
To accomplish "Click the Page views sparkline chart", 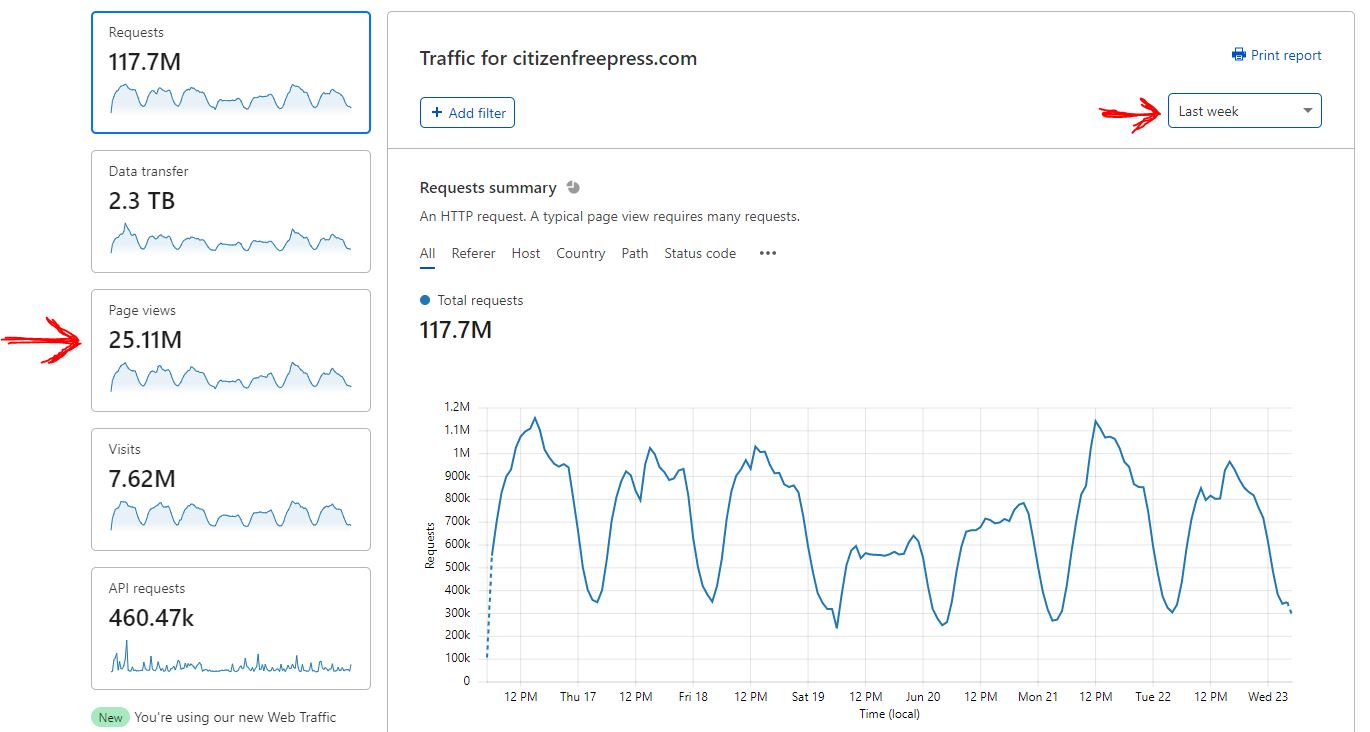I will click(230, 377).
